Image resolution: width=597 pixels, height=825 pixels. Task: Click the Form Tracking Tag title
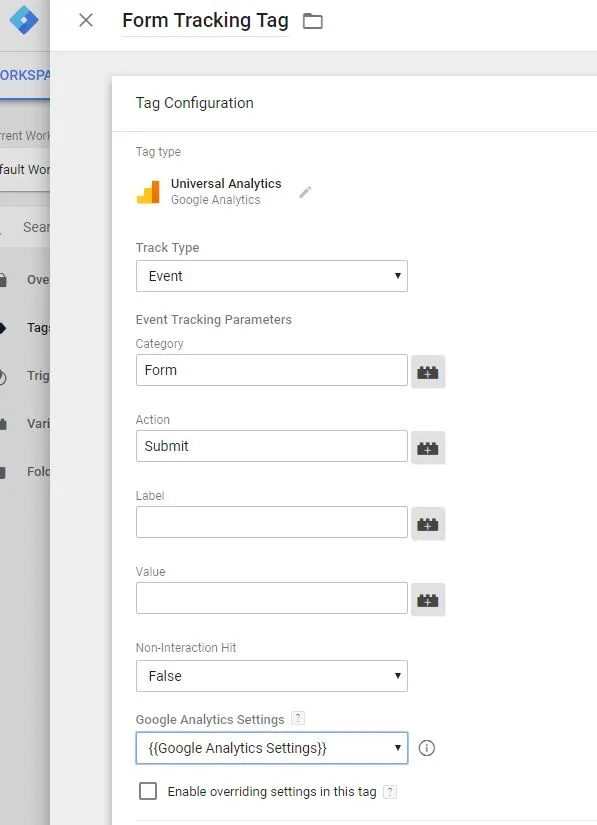(205, 21)
